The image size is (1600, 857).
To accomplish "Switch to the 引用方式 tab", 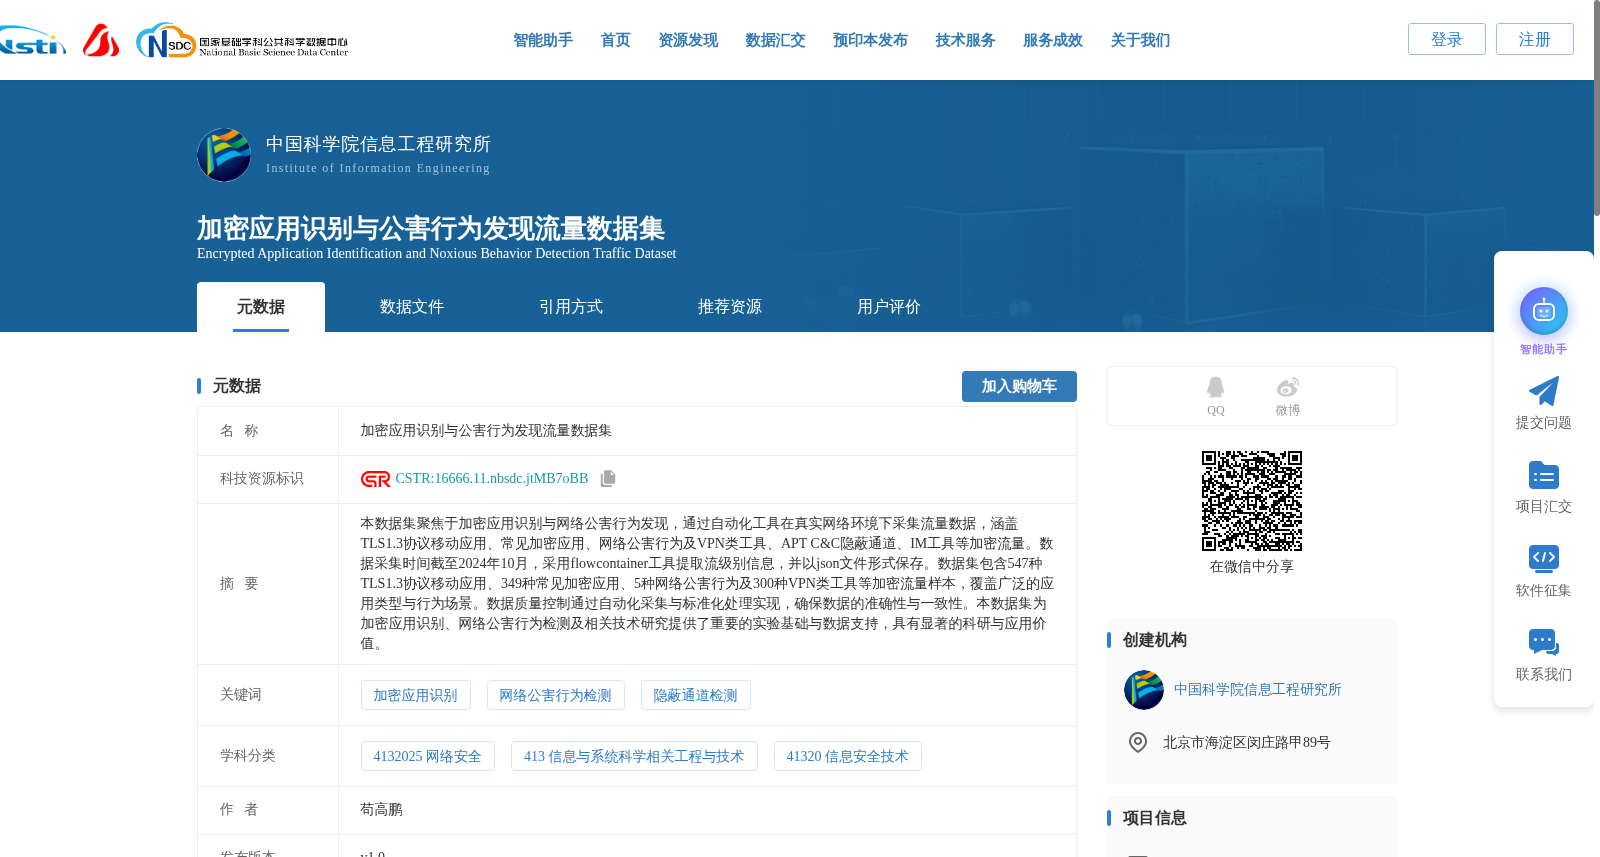I will pyautogui.click(x=571, y=307).
